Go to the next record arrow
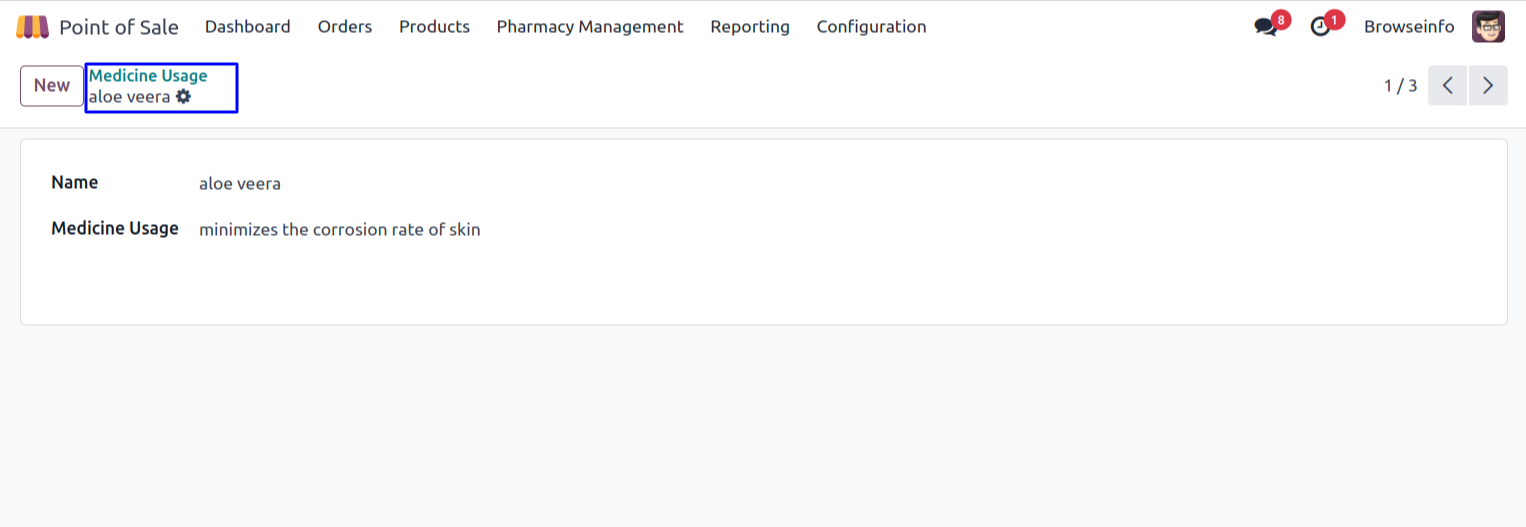1526x527 pixels. pyautogui.click(x=1488, y=86)
